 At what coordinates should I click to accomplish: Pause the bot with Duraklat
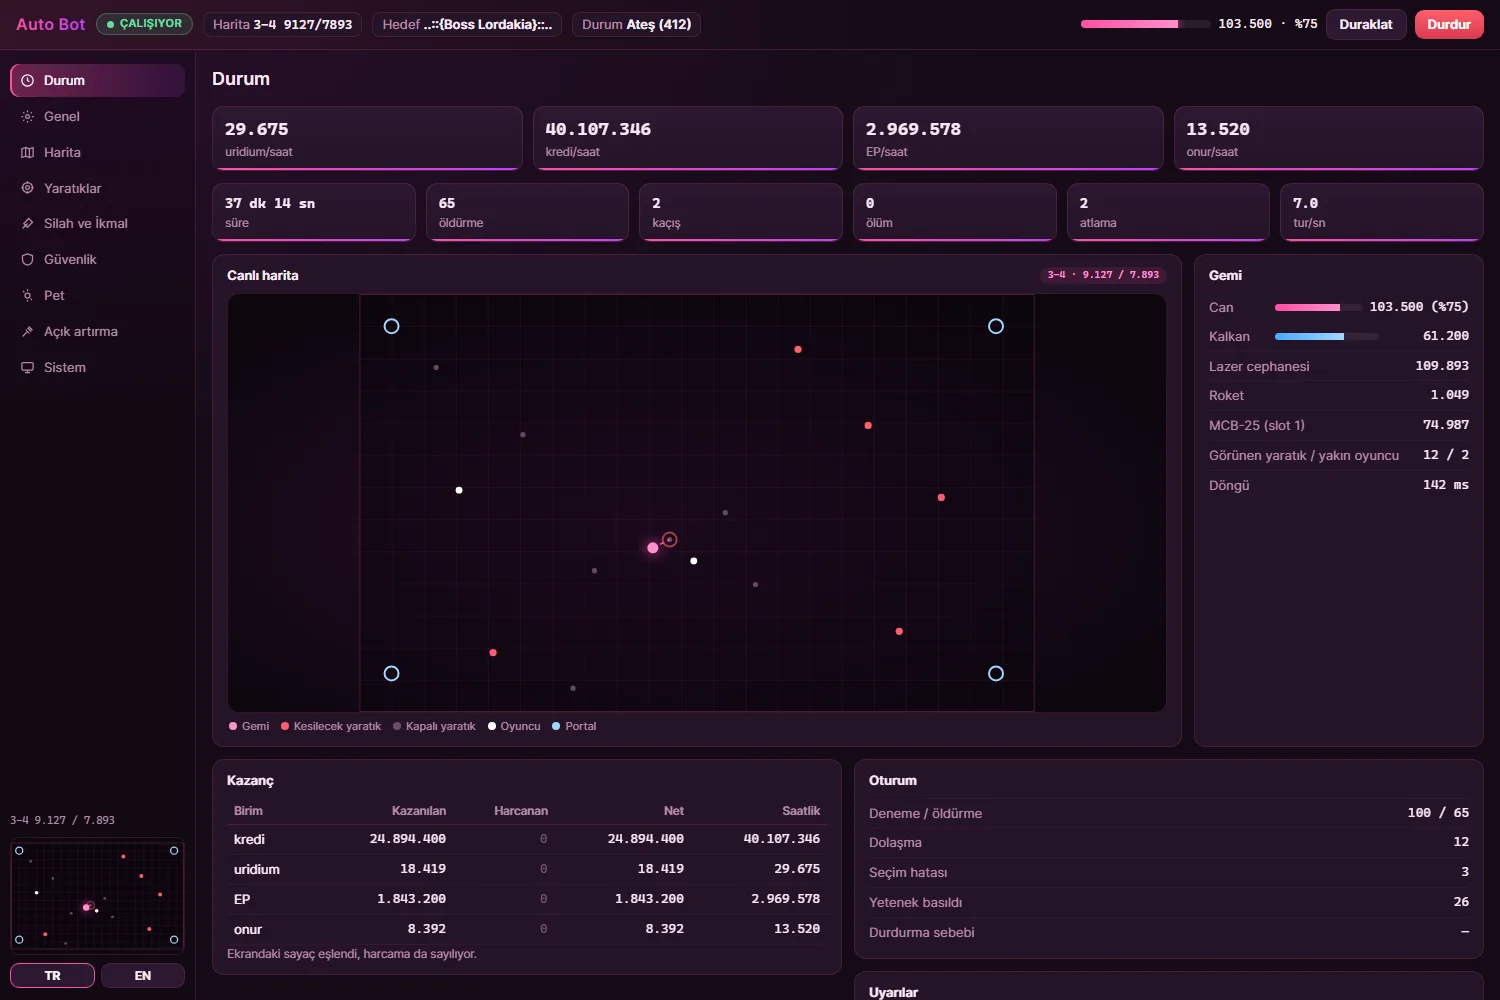[1366, 24]
